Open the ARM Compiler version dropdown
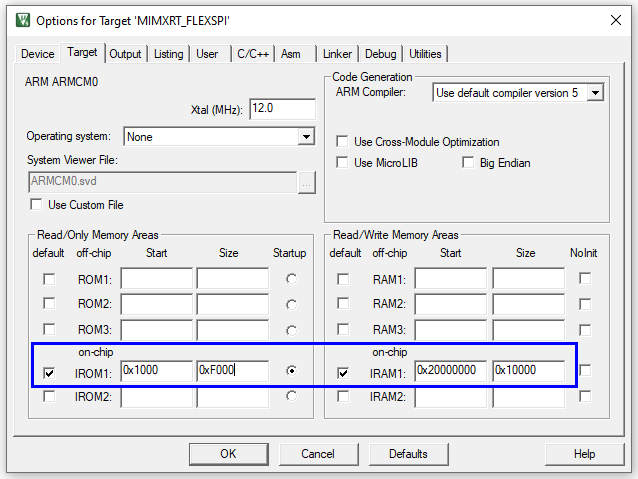The image size is (638, 479). pos(595,93)
